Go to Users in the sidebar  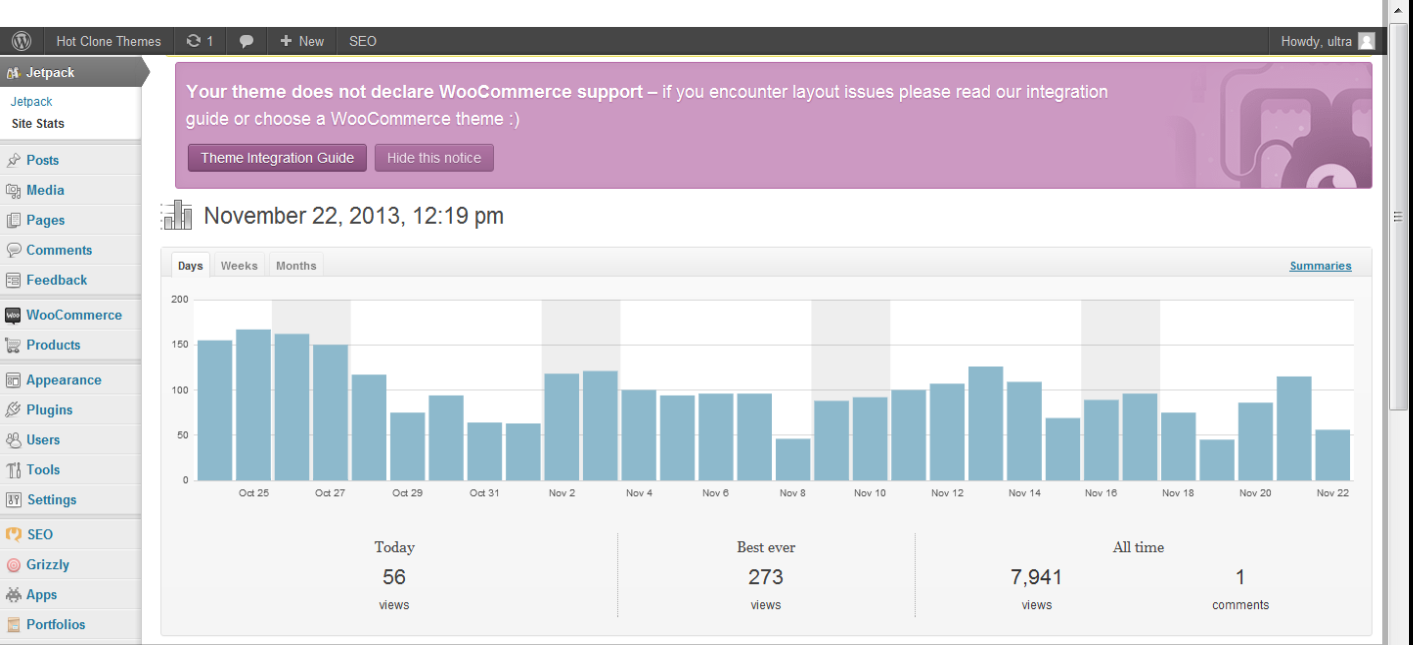pos(43,440)
